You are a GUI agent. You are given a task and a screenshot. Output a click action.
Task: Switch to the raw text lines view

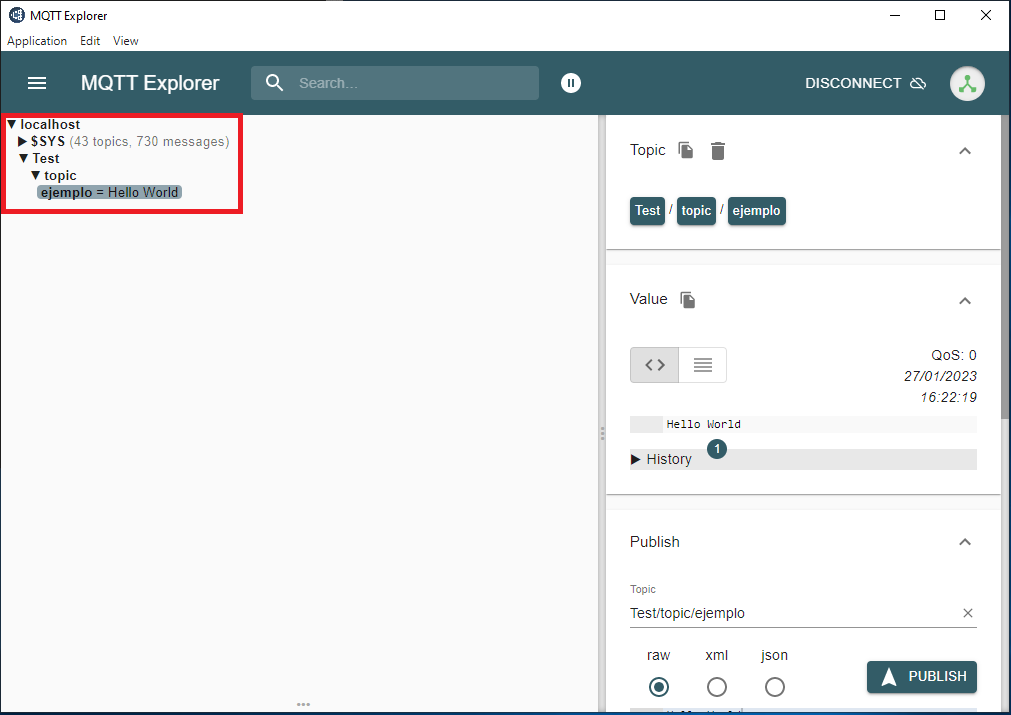coord(702,365)
